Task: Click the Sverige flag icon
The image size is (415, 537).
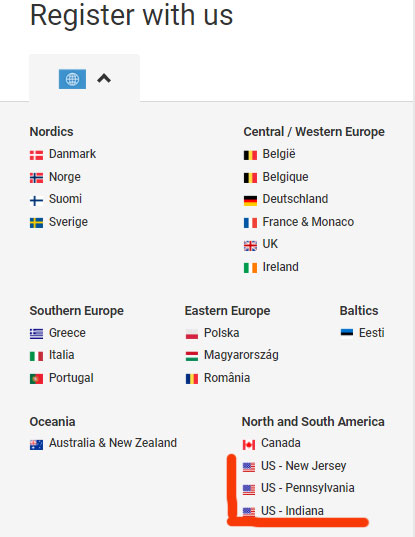Action: coord(36,223)
